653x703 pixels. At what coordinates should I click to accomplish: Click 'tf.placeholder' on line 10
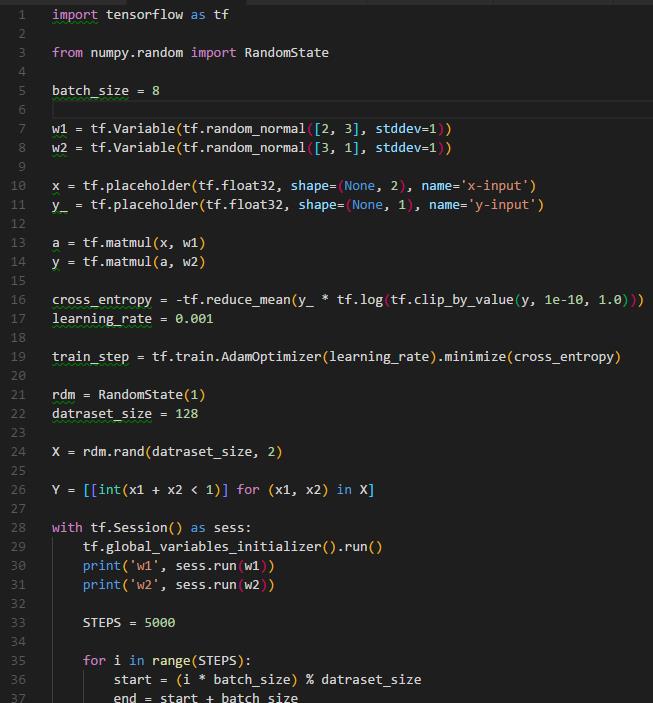(x=137, y=186)
